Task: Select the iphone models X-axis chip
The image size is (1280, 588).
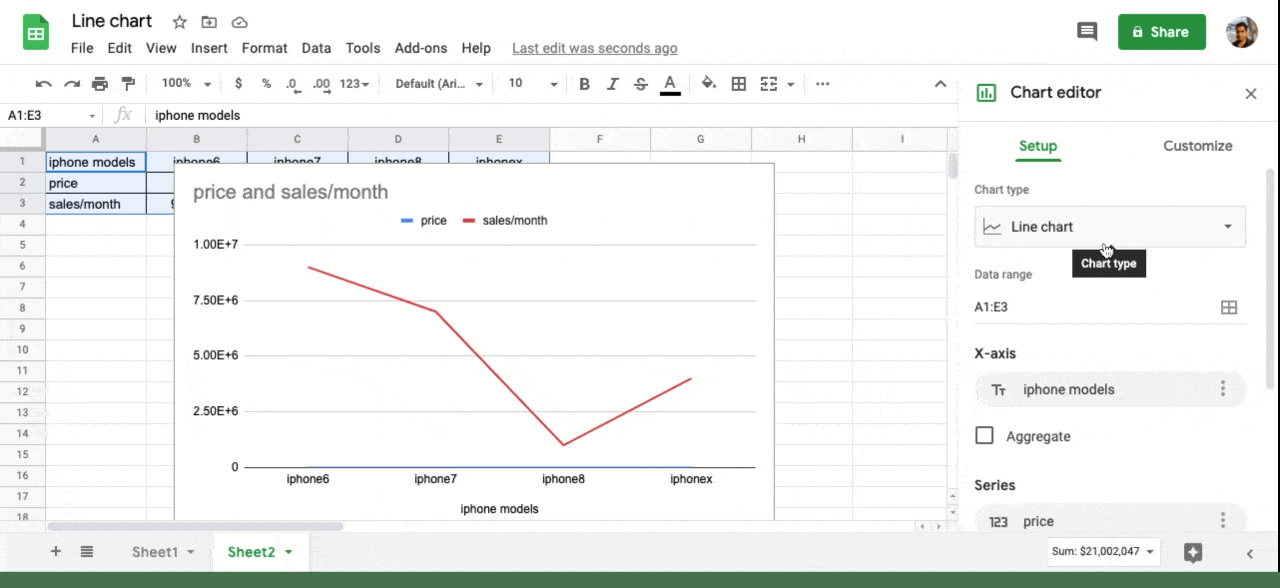Action: coord(1110,389)
